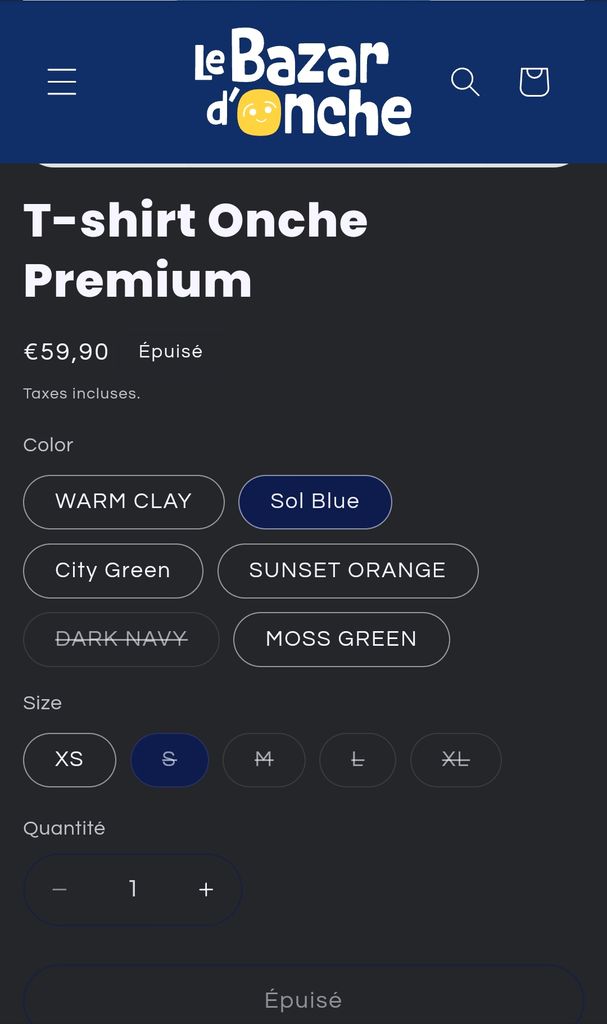Click the quantity number field
607x1024 pixels.
point(133,889)
